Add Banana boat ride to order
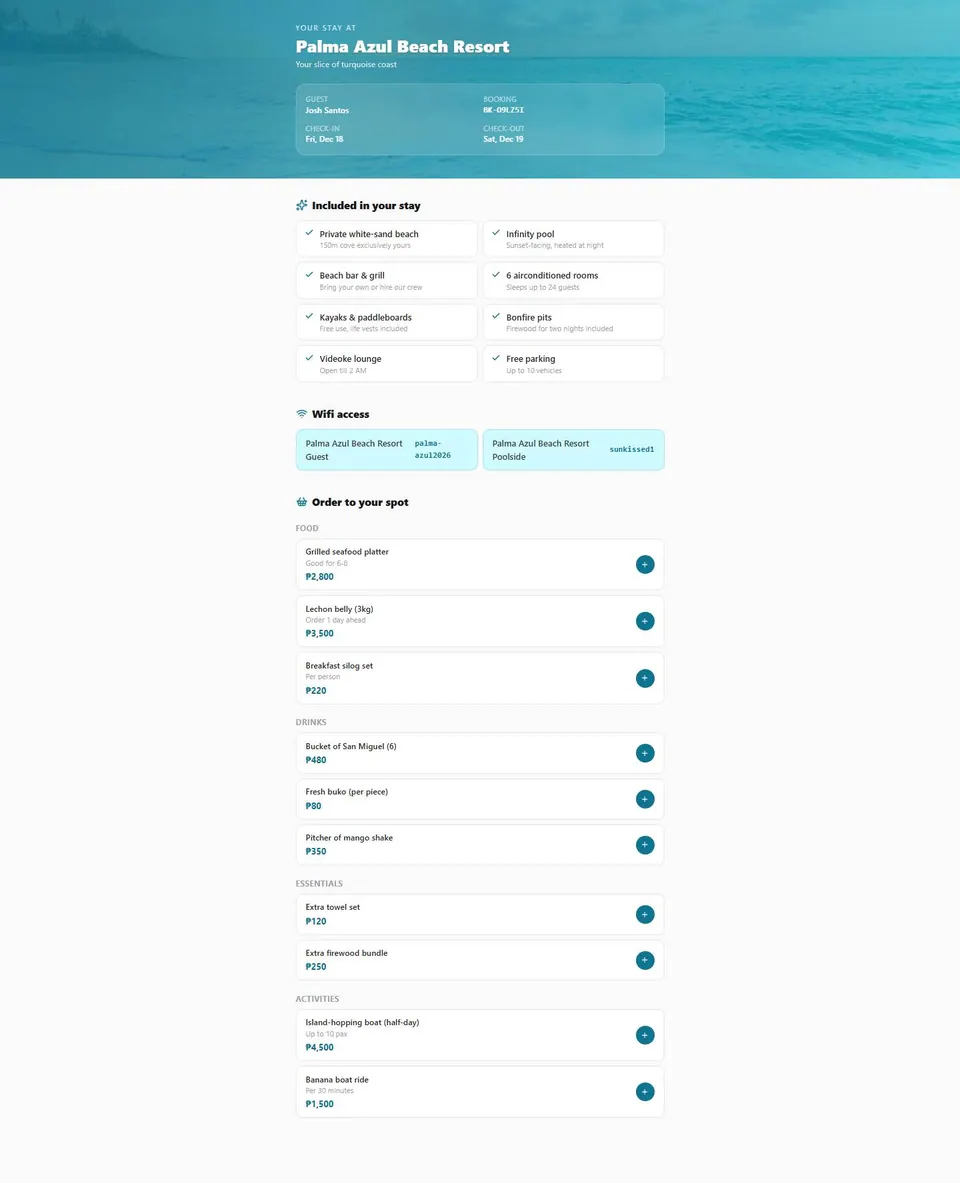This screenshot has height=1183, width=960. coord(645,1092)
